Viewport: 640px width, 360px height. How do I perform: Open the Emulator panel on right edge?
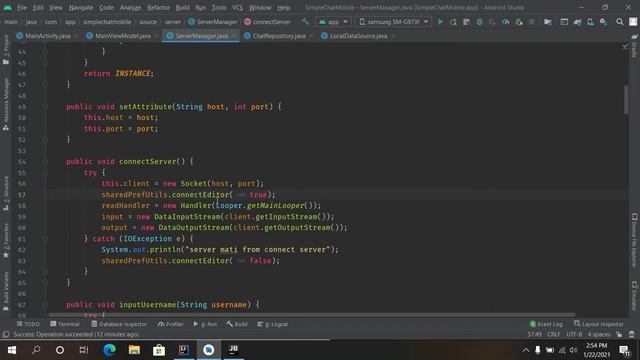click(x=634, y=296)
